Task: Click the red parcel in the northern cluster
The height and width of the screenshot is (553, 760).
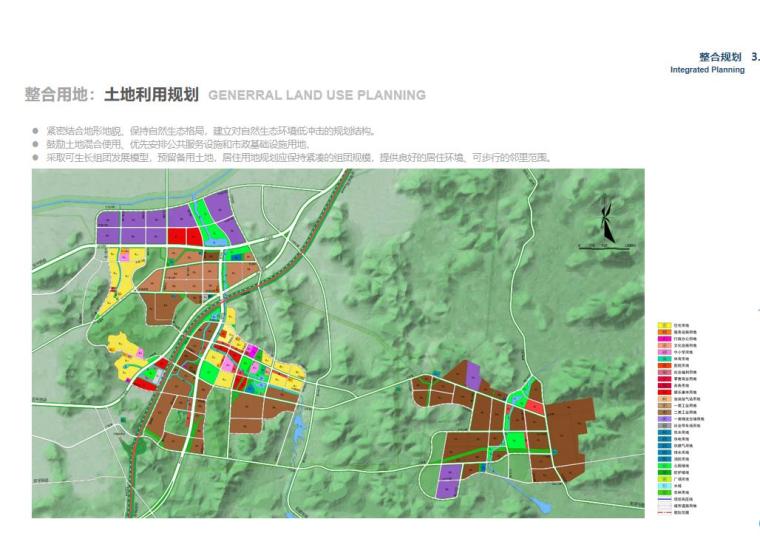Action: [x=178, y=236]
